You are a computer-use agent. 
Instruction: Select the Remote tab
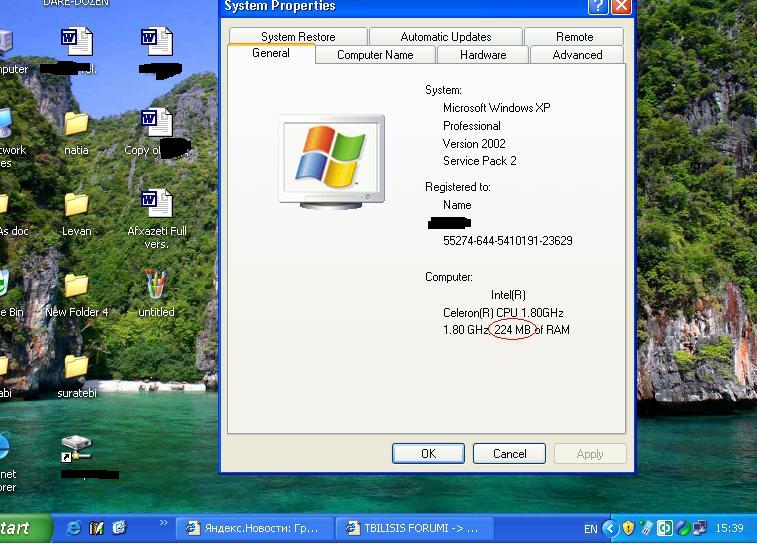(574, 37)
